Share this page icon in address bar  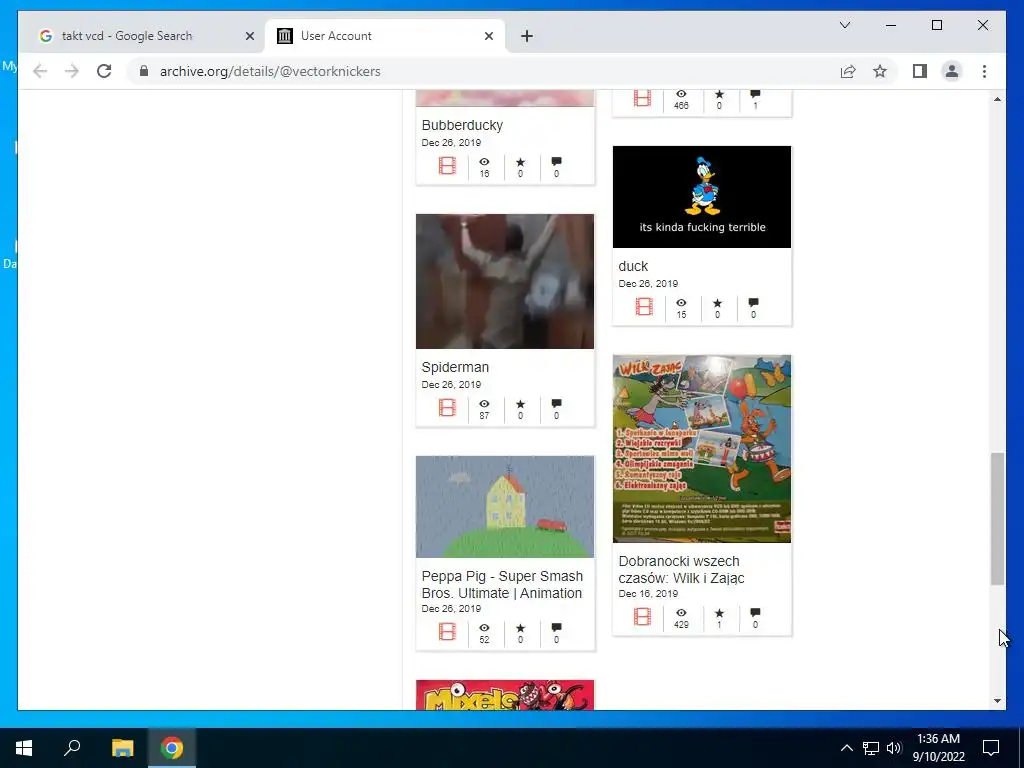[848, 71]
